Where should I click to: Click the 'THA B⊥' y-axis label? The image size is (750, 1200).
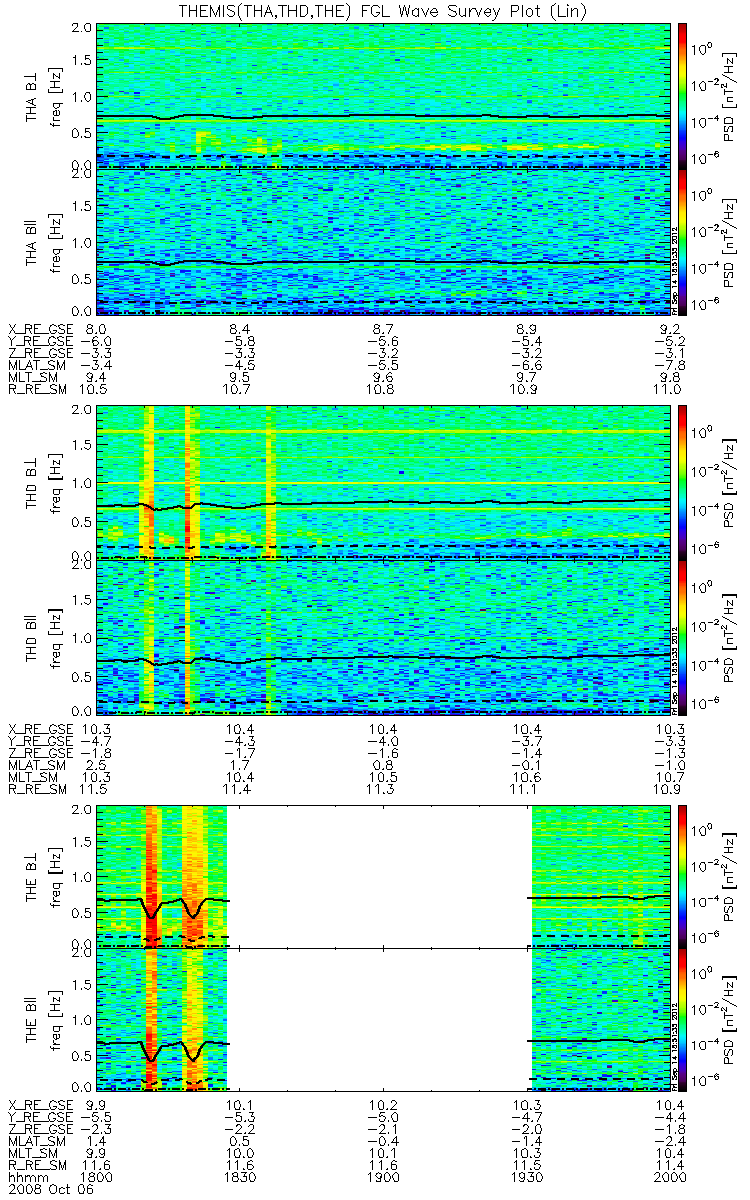click(31, 95)
